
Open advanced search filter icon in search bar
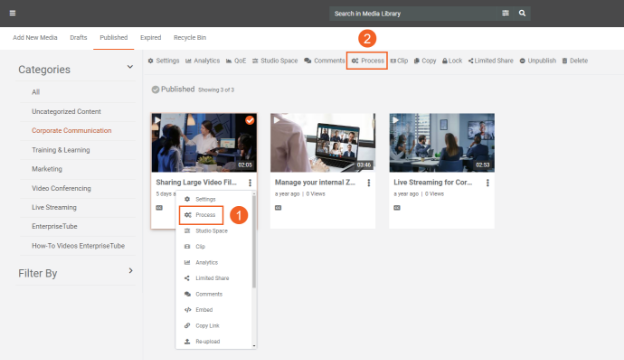[505, 13]
